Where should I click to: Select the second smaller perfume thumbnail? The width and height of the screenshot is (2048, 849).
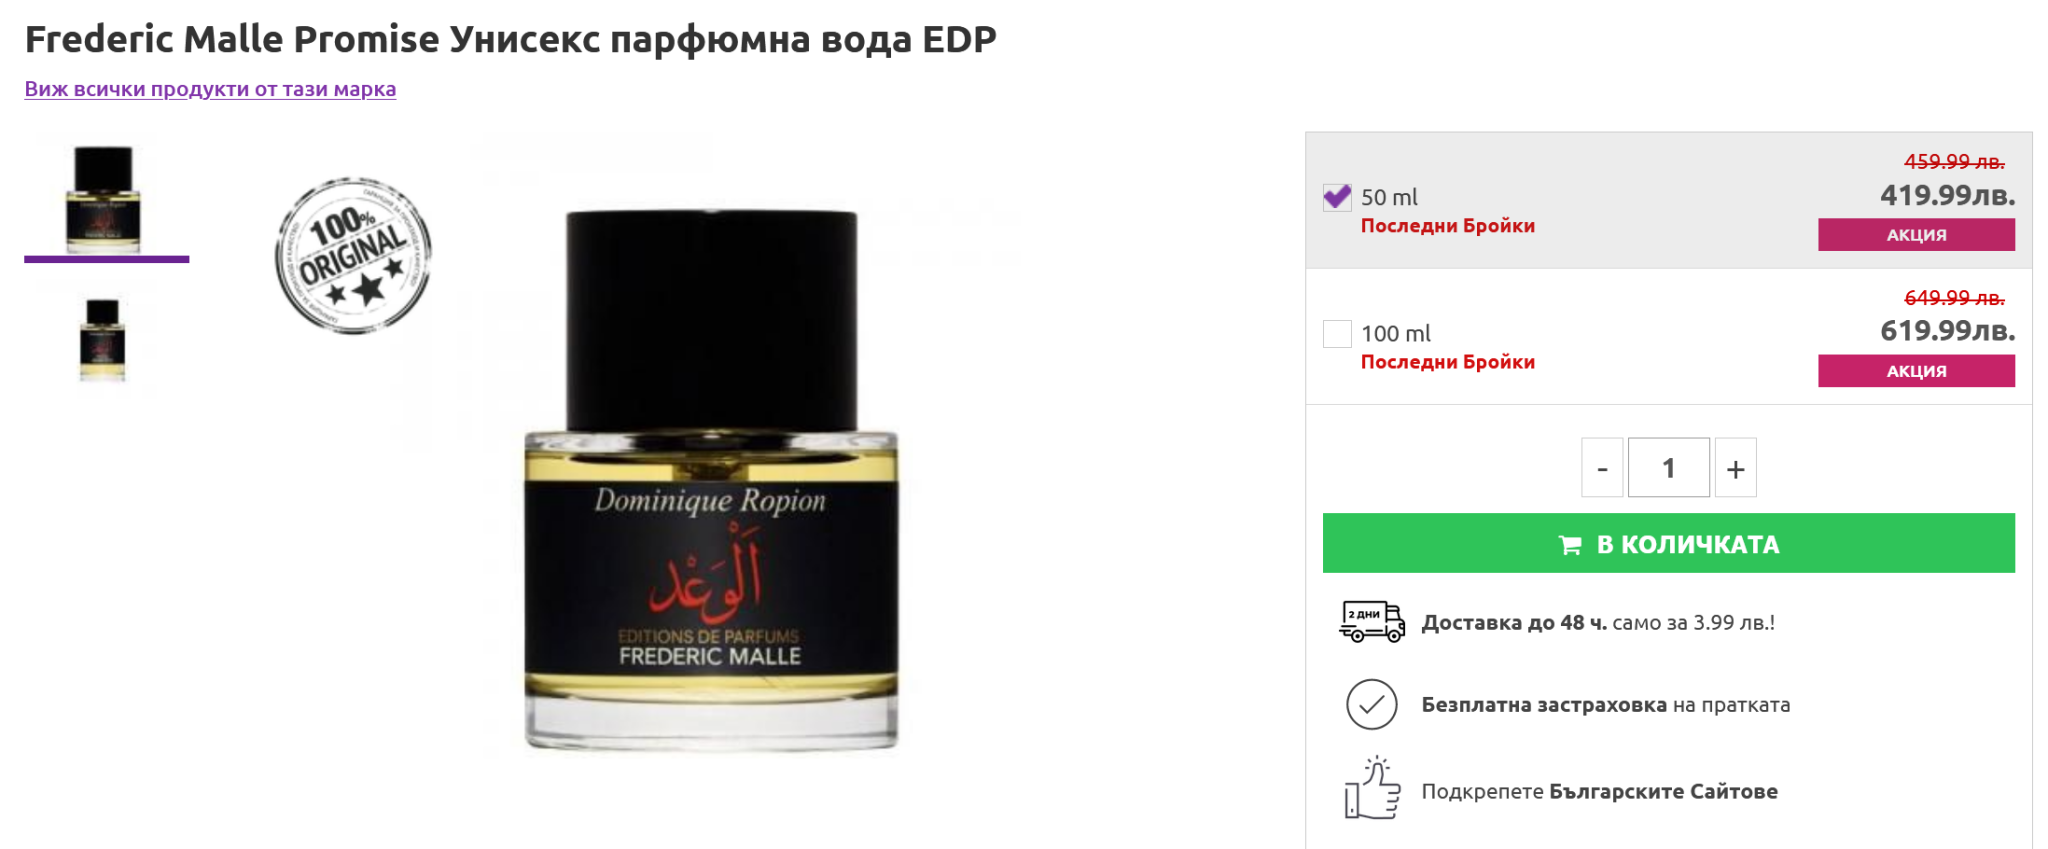click(103, 340)
